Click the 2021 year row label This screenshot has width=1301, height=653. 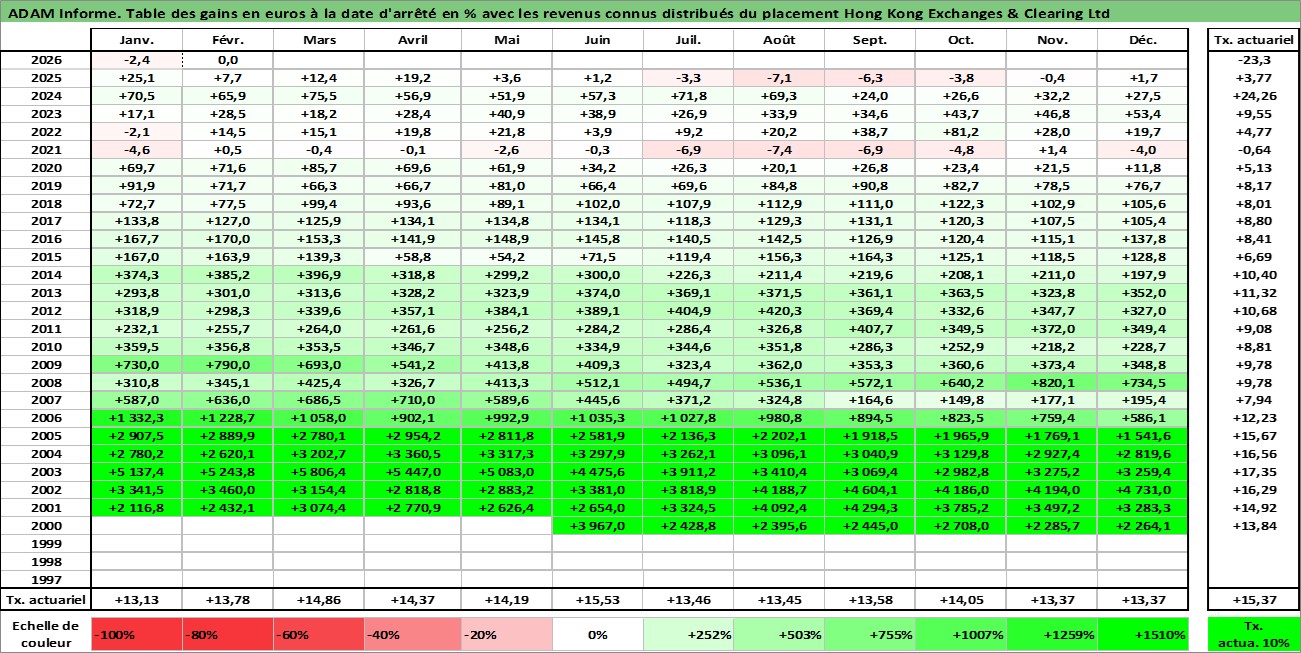46,150
